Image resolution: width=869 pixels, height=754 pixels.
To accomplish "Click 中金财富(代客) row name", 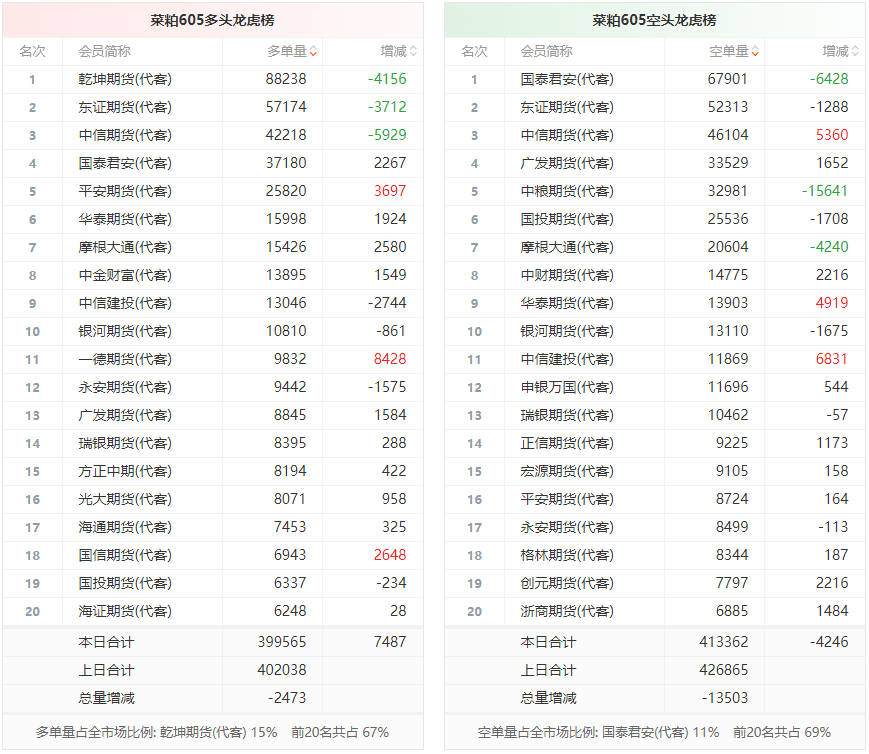I will (125, 275).
